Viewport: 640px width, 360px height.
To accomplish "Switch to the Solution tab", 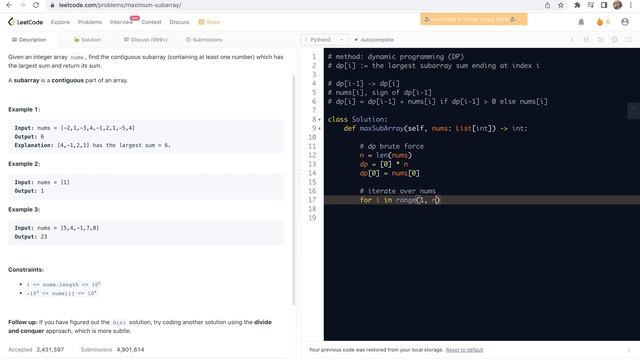I will (87, 40).
